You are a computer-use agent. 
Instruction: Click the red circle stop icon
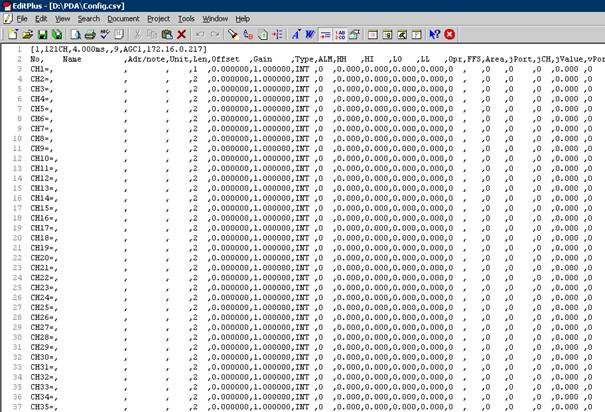[450, 34]
